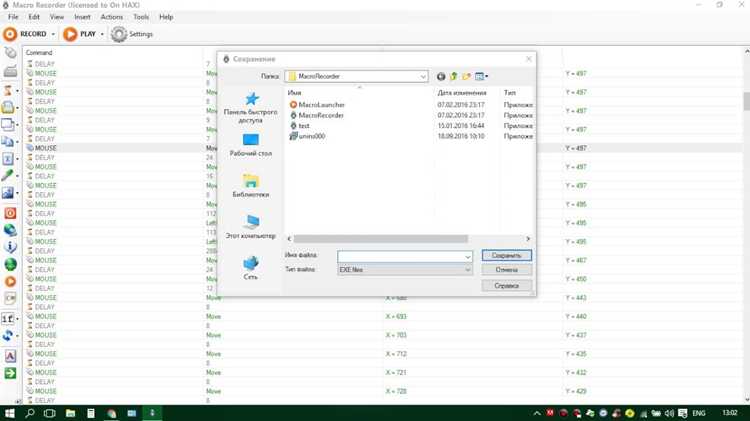The width and height of the screenshot is (750, 421).
Task: Click the file list scroll right arrow
Action: pos(528,239)
